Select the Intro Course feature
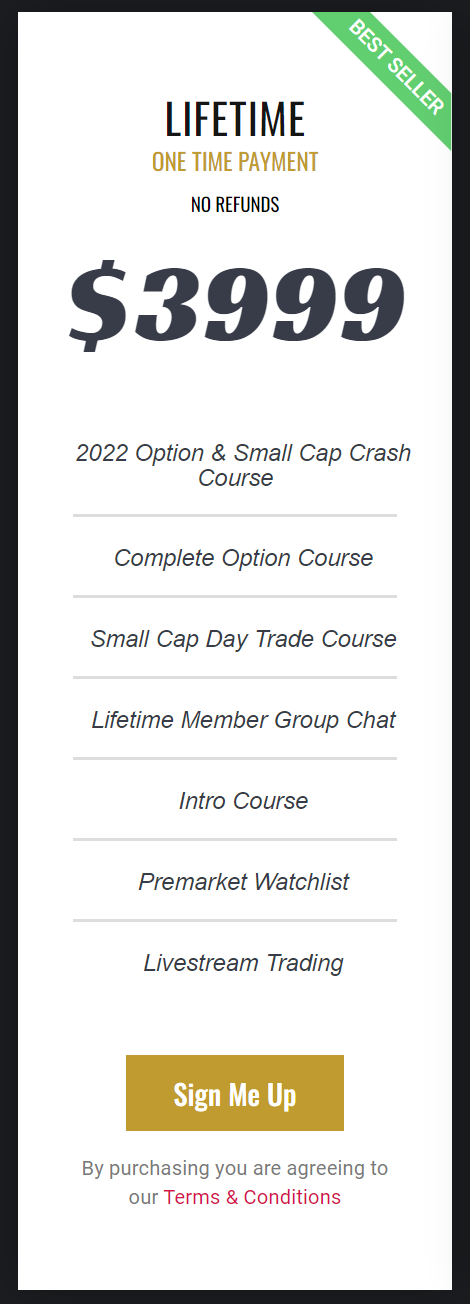The height and width of the screenshot is (1304, 470). [x=243, y=801]
